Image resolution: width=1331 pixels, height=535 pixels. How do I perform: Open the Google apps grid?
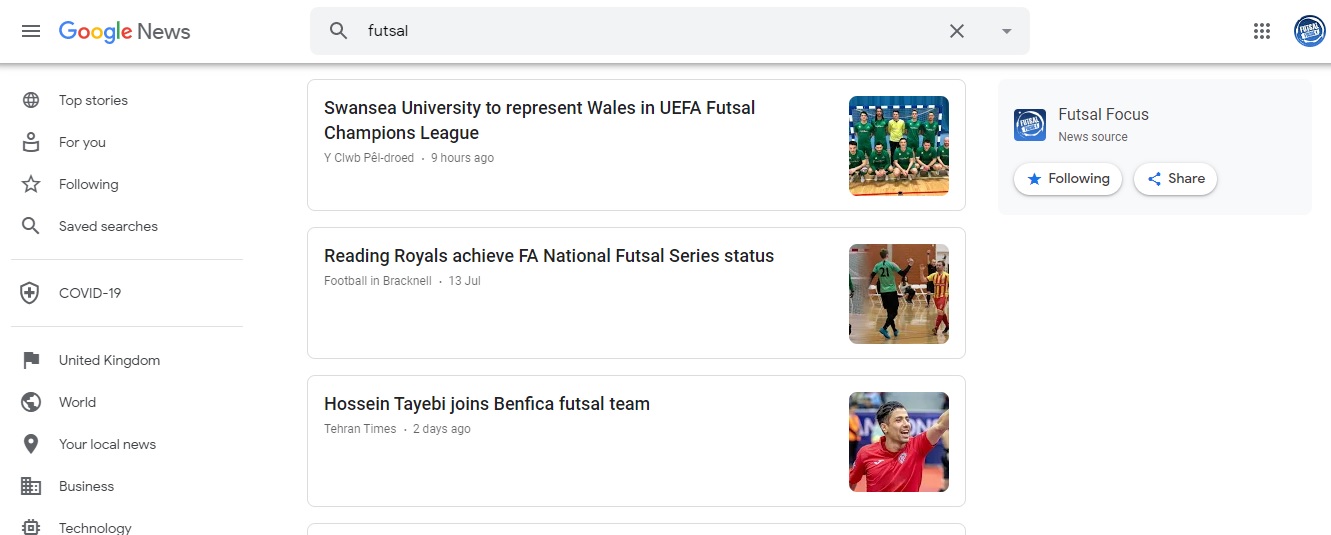point(1262,31)
